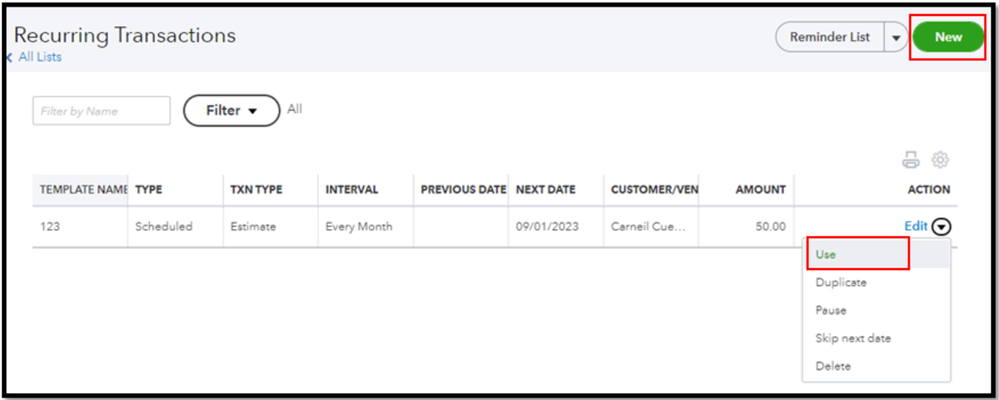Sort by the Next Date column header
The height and width of the screenshot is (400, 999).
(x=545, y=189)
